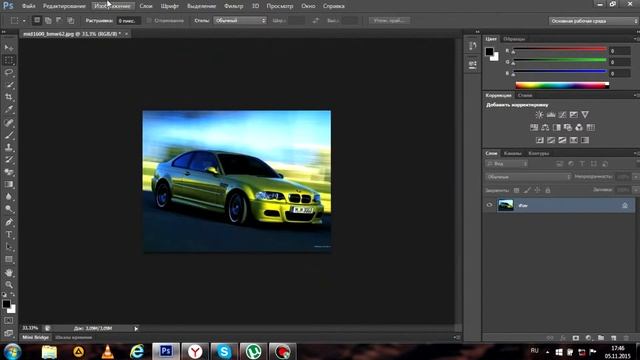The height and width of the screenshot is (360, 640).
Task: Click the delete layer trash icon
Action: 626,338
